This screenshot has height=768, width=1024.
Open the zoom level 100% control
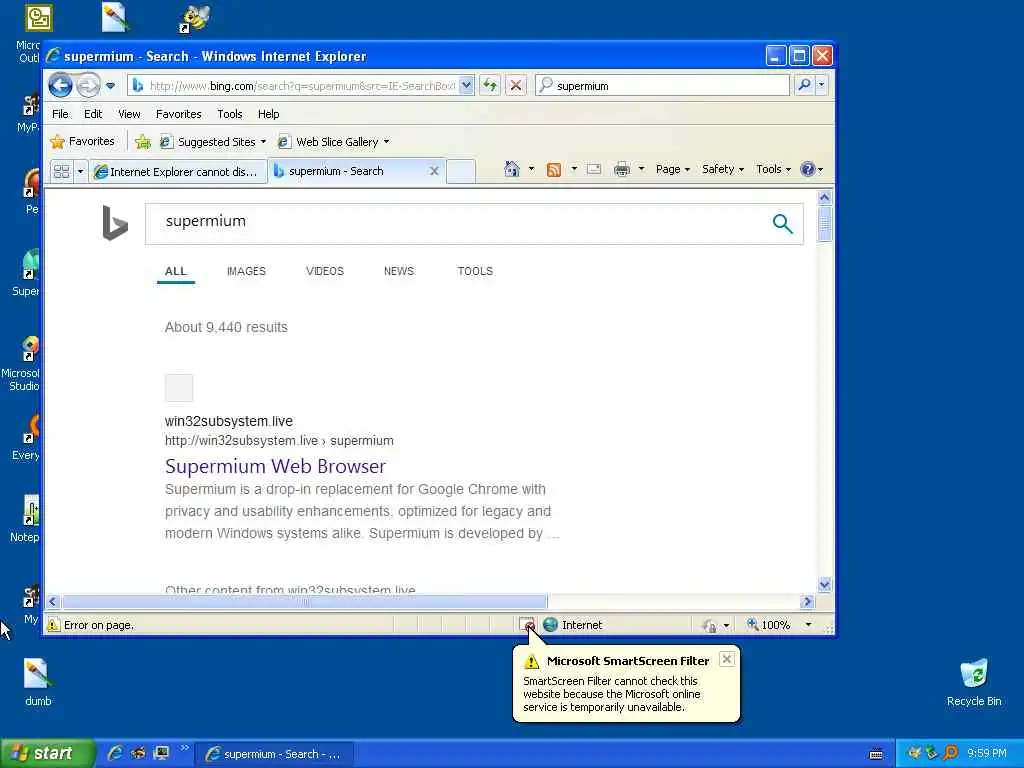pyautogui.click(x=780, y=625)
